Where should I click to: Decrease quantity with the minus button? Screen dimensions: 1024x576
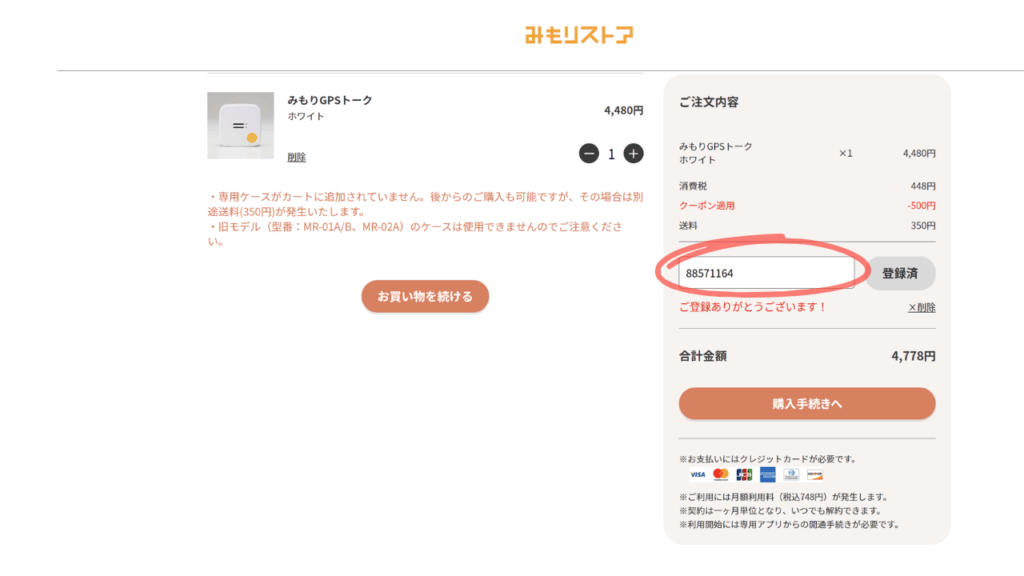[x=590, y=154]
